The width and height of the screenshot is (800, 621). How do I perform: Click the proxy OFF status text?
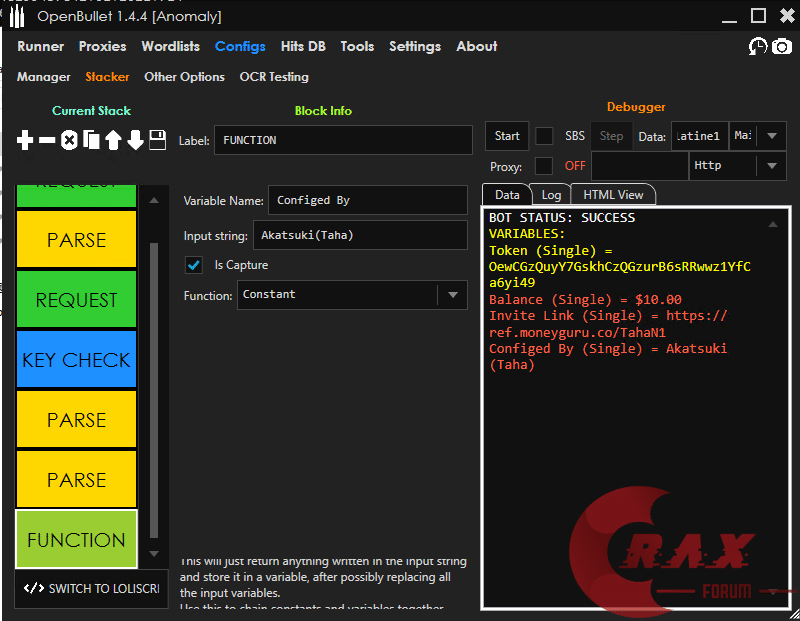click(x=575, y=166)
